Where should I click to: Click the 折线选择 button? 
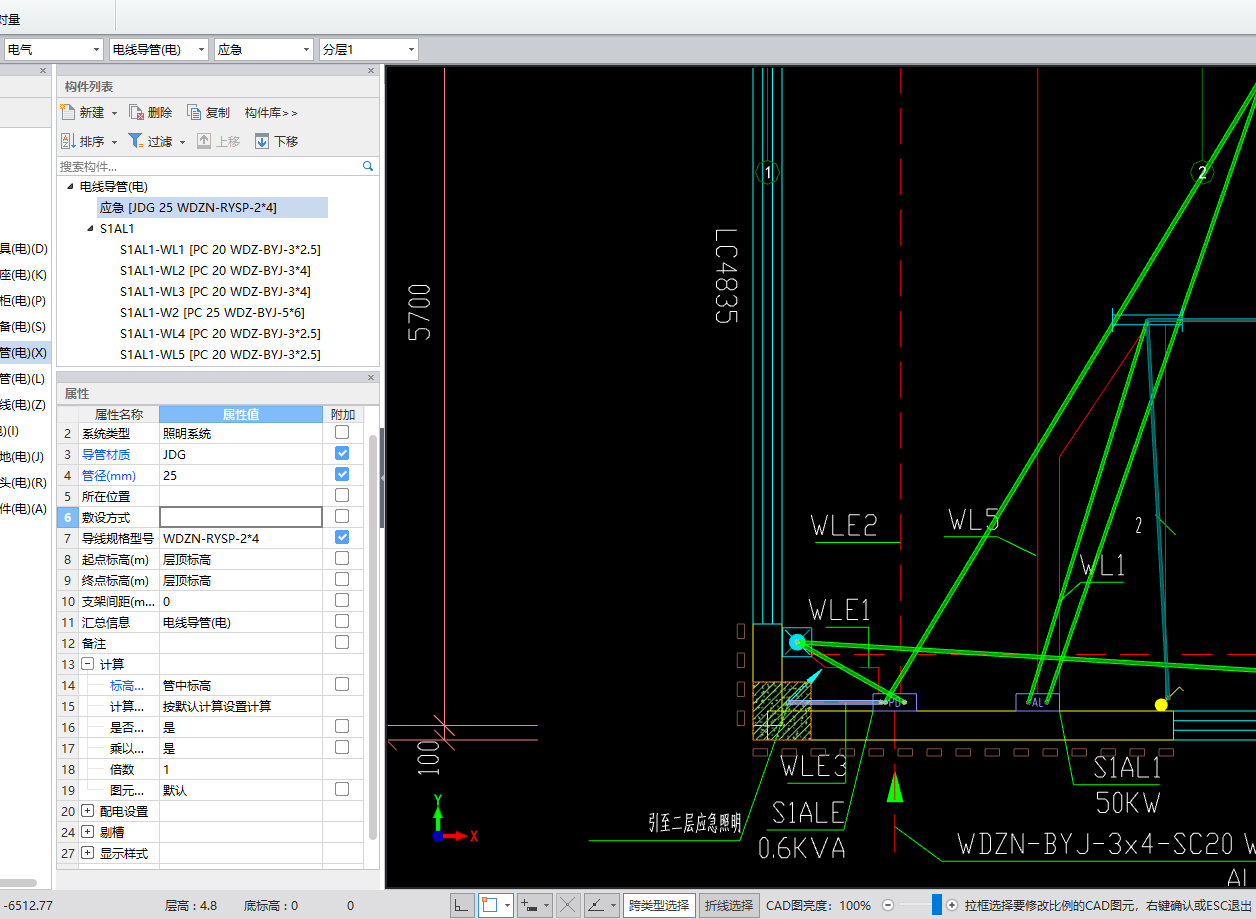point(729,905)
